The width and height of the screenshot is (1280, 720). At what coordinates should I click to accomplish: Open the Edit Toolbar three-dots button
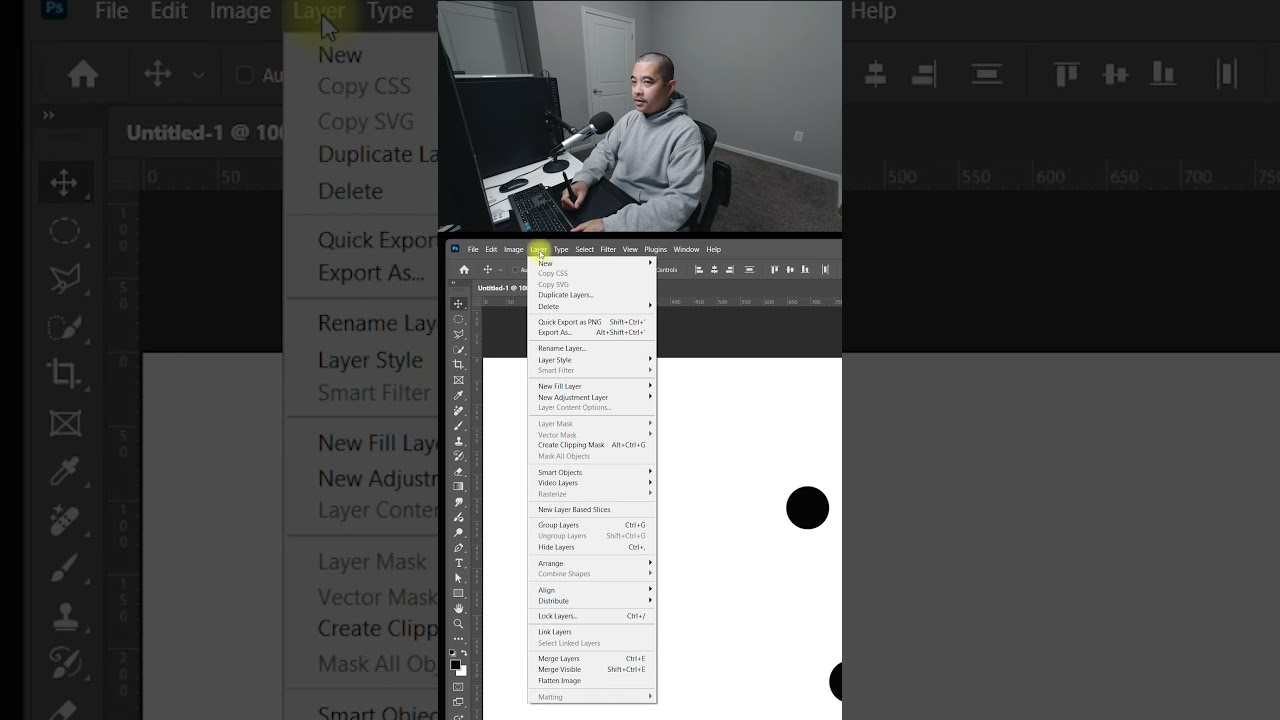coord(459,639)
